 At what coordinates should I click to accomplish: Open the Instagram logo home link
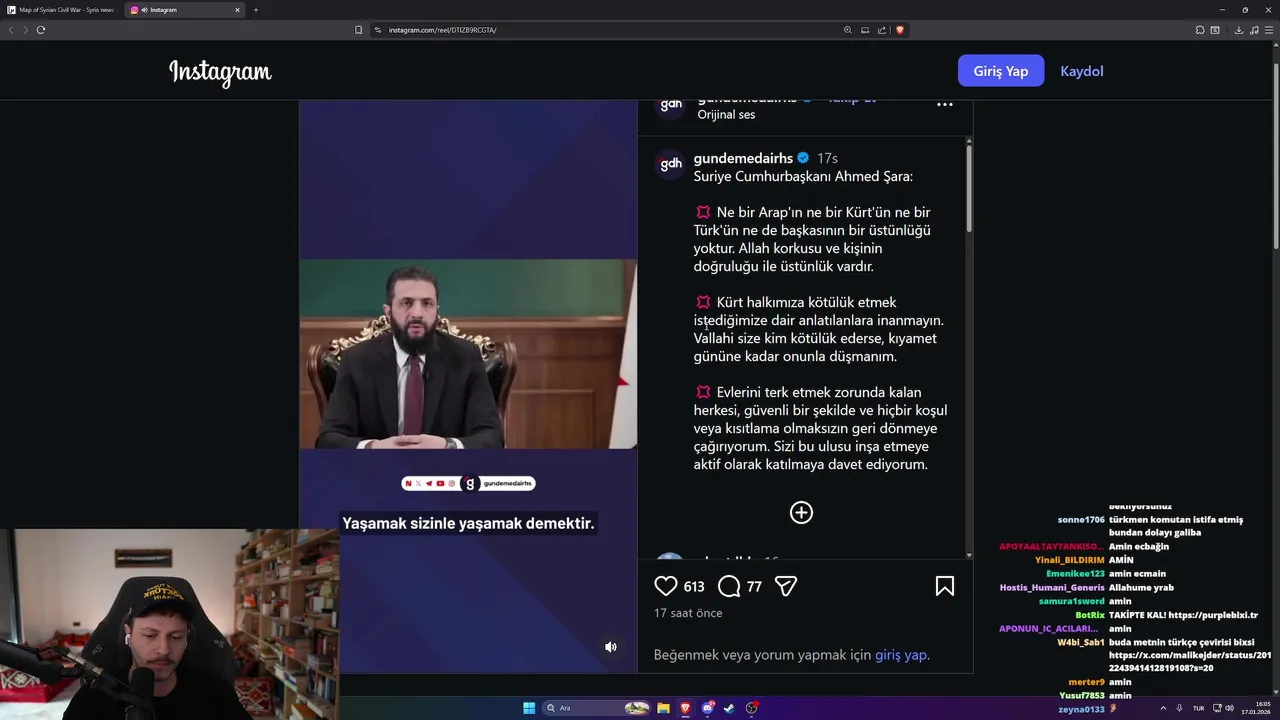pyautogui.click(x=220, y=72)
